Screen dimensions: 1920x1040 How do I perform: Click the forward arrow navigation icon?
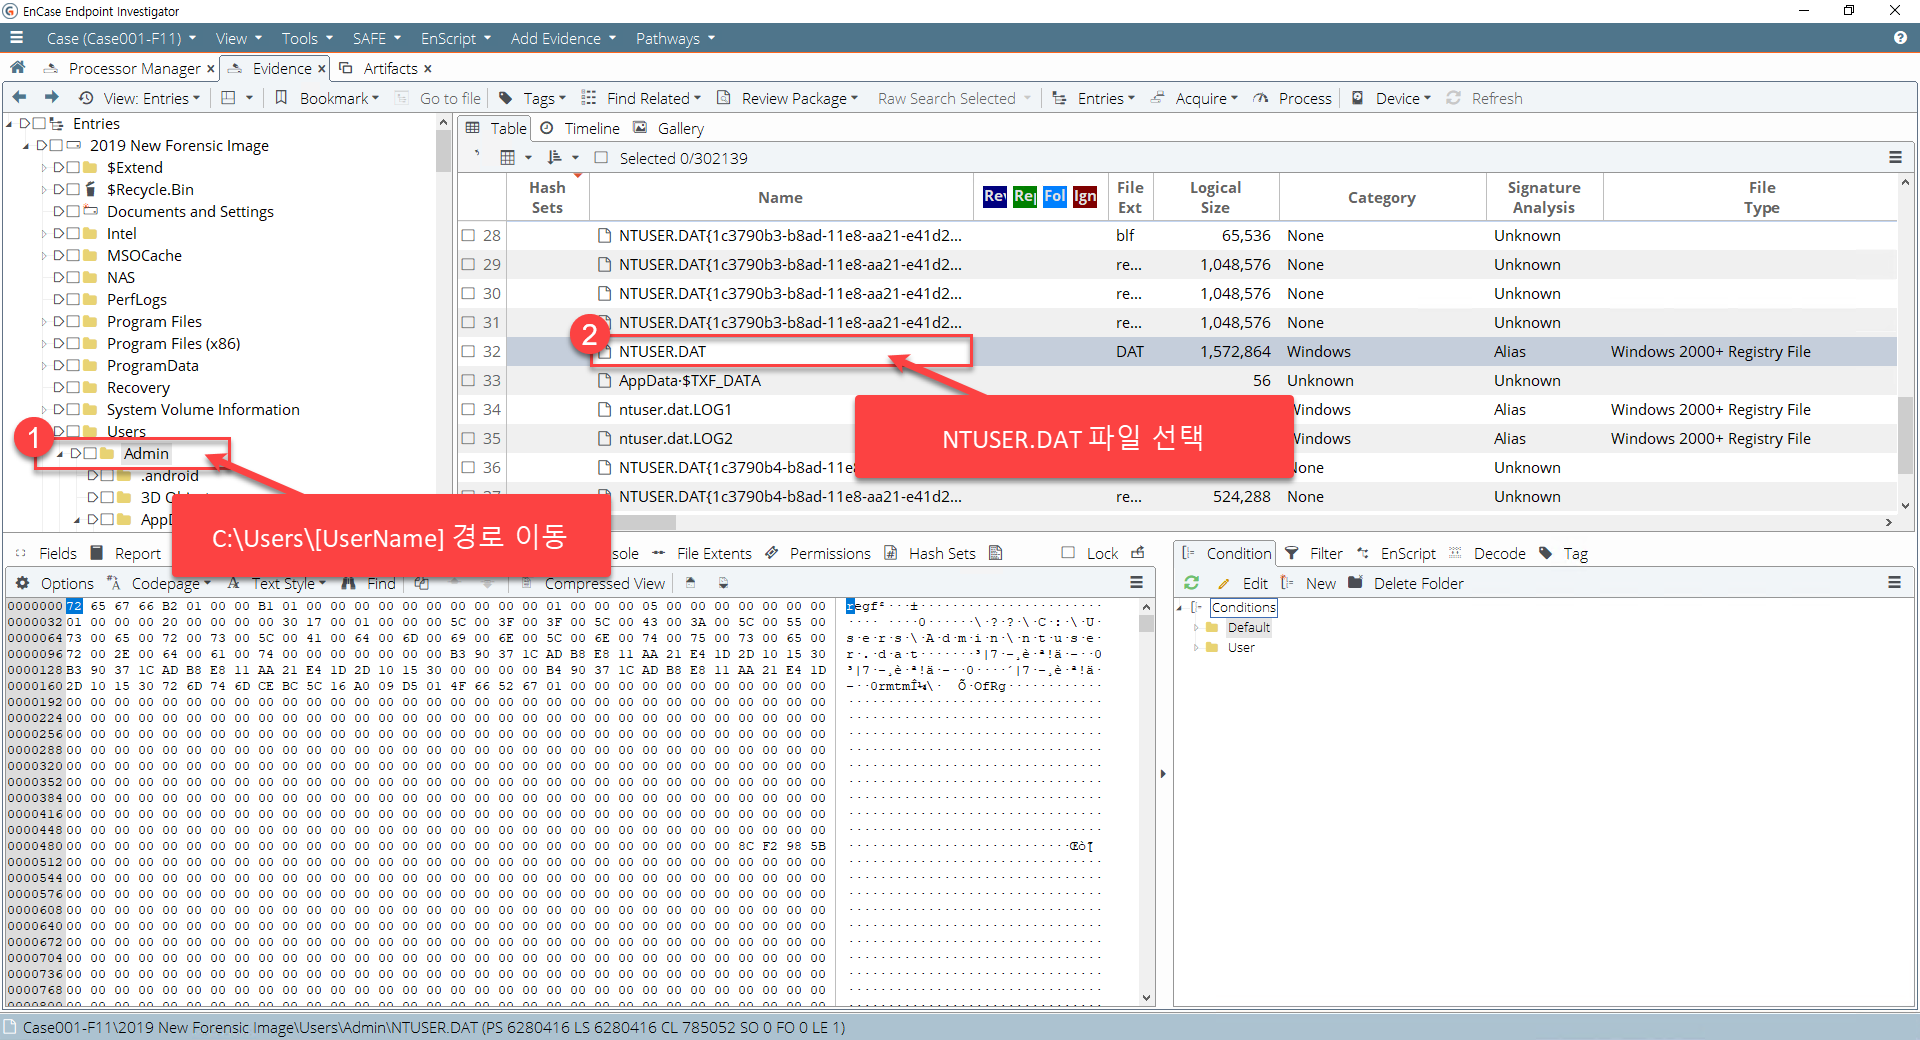pos(52,98)
